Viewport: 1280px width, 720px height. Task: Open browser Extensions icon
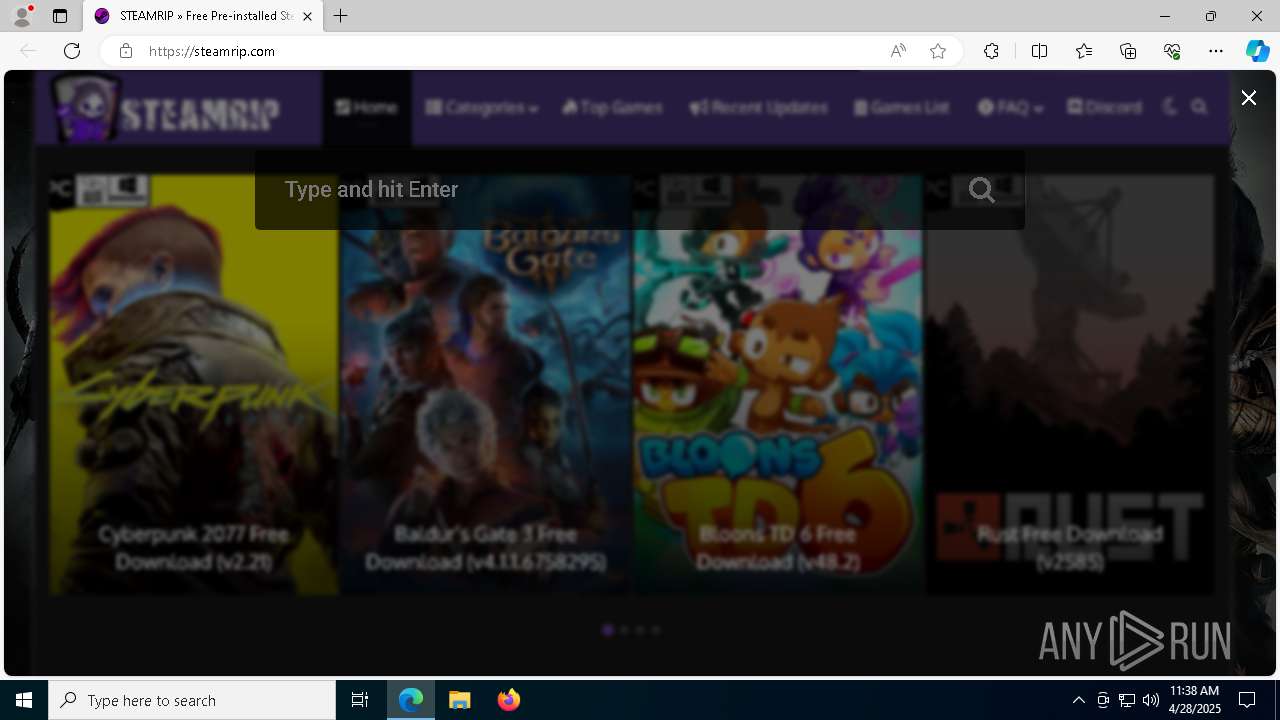click(x=991, y=51)
